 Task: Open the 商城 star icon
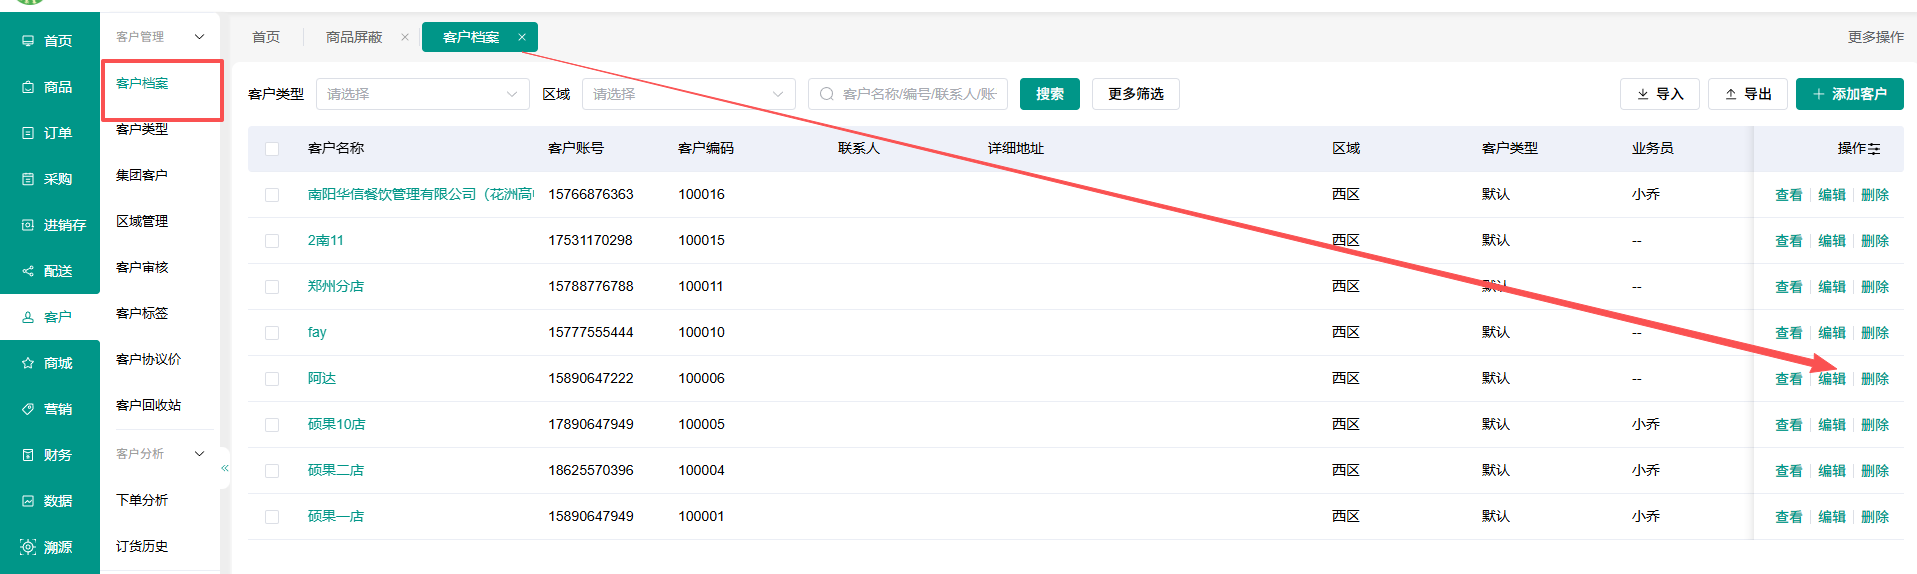[x=28, y=363]
